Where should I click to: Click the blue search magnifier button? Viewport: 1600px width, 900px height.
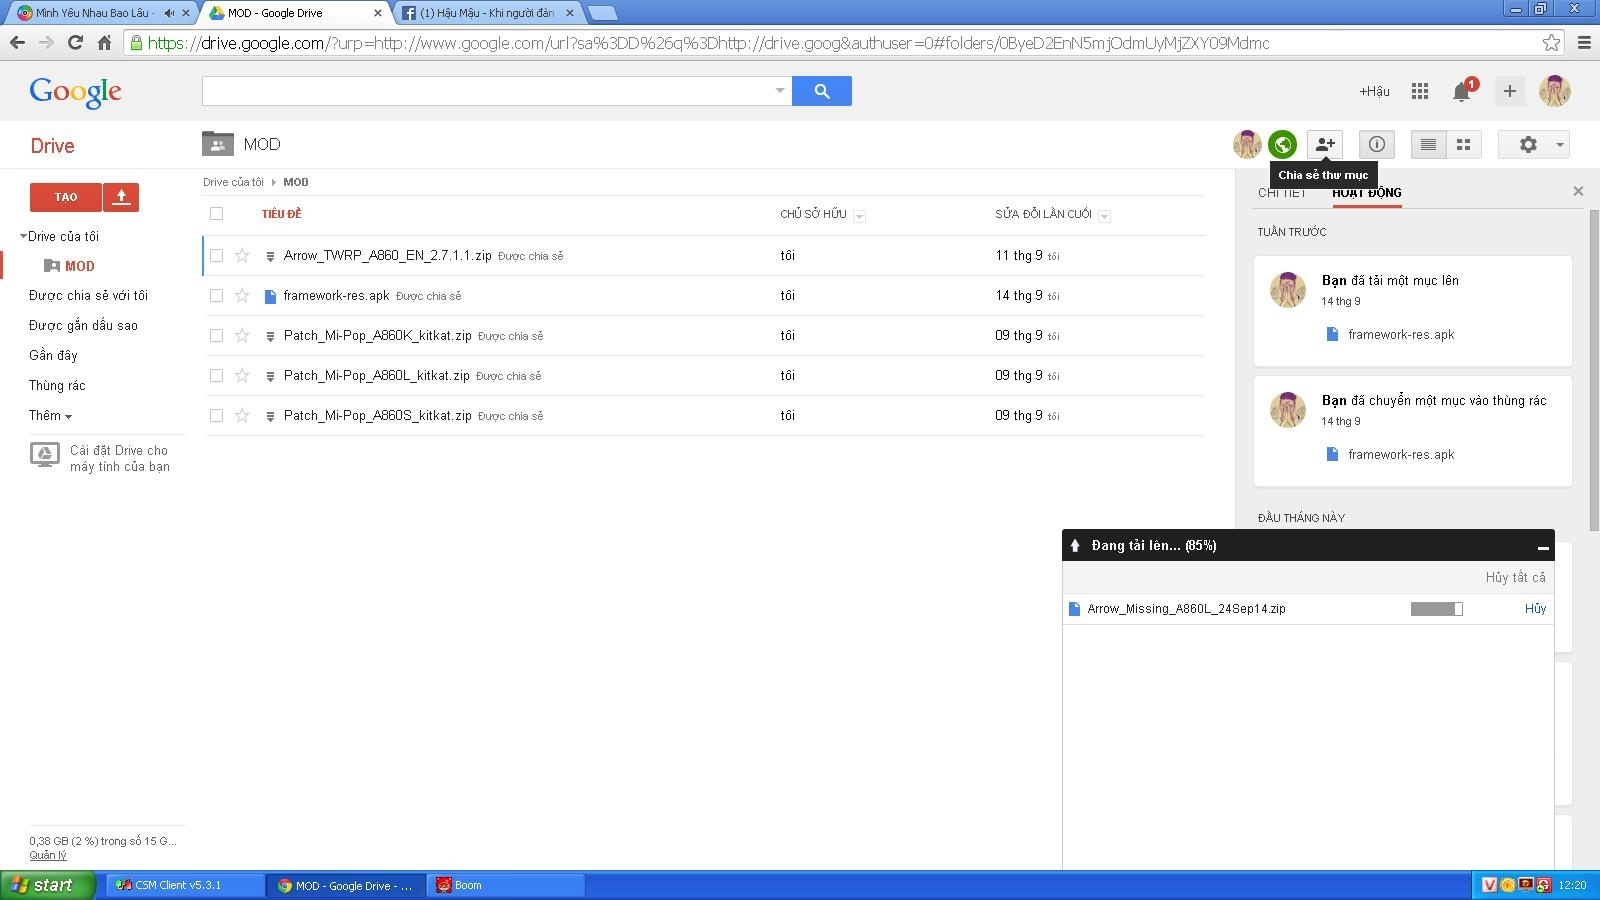pyautogui.click(x=822, y=91)
